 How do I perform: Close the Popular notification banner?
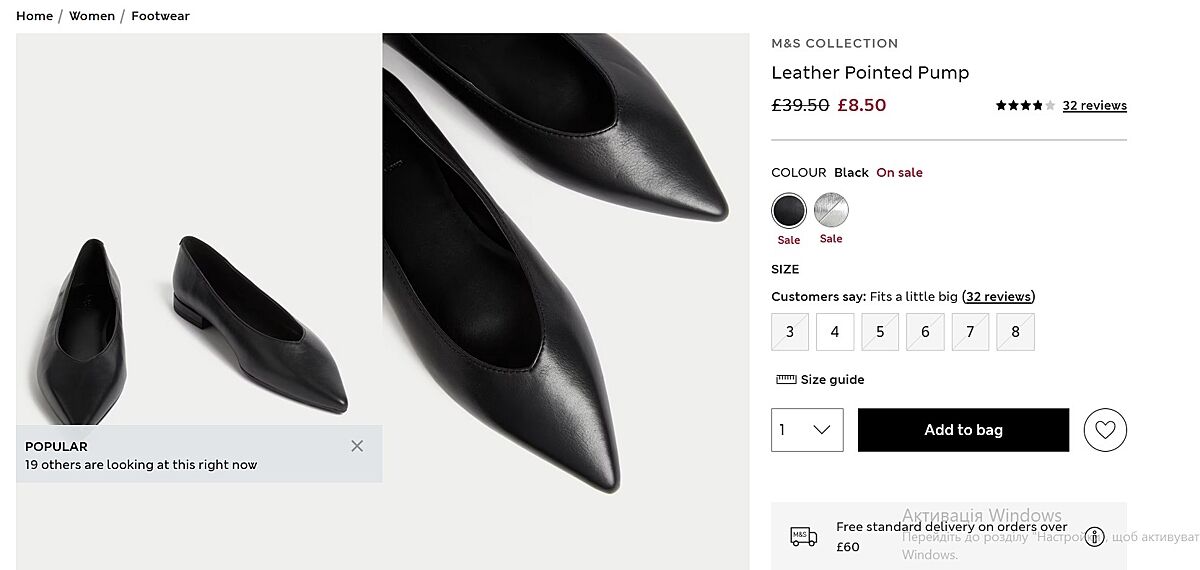tap(357, 446)
